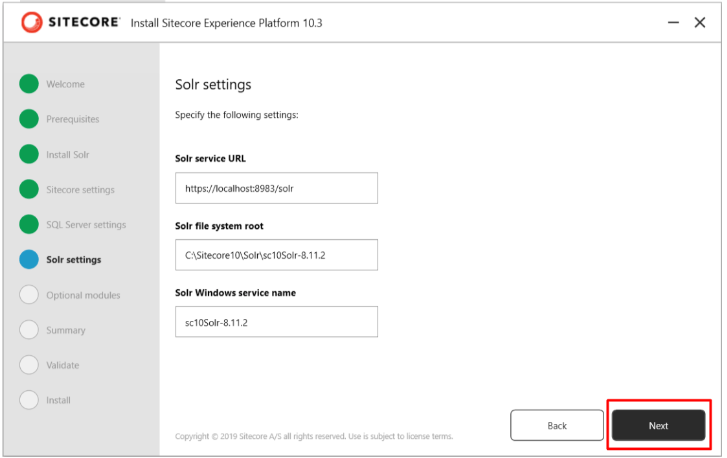Go to the Sitecore settings step label

[80, 189]
